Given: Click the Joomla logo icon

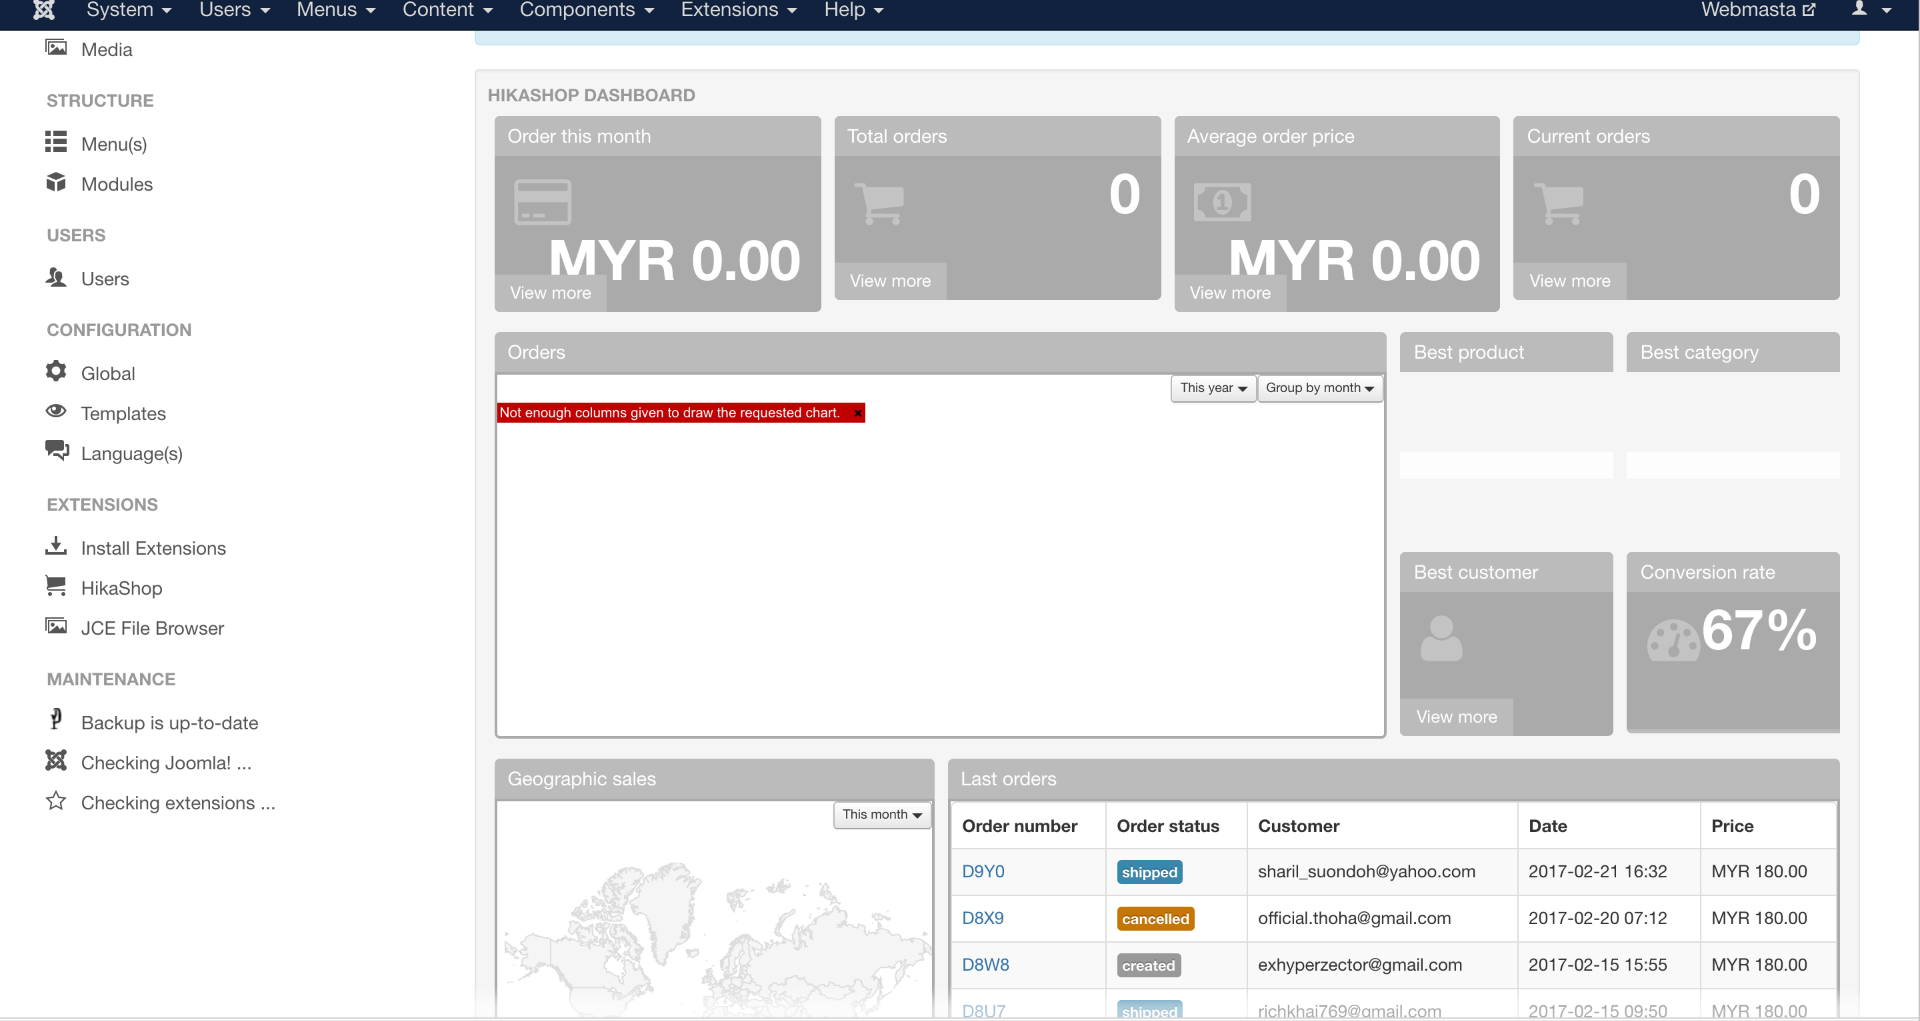Looking at the screenshot, I should tap(43, 10).
